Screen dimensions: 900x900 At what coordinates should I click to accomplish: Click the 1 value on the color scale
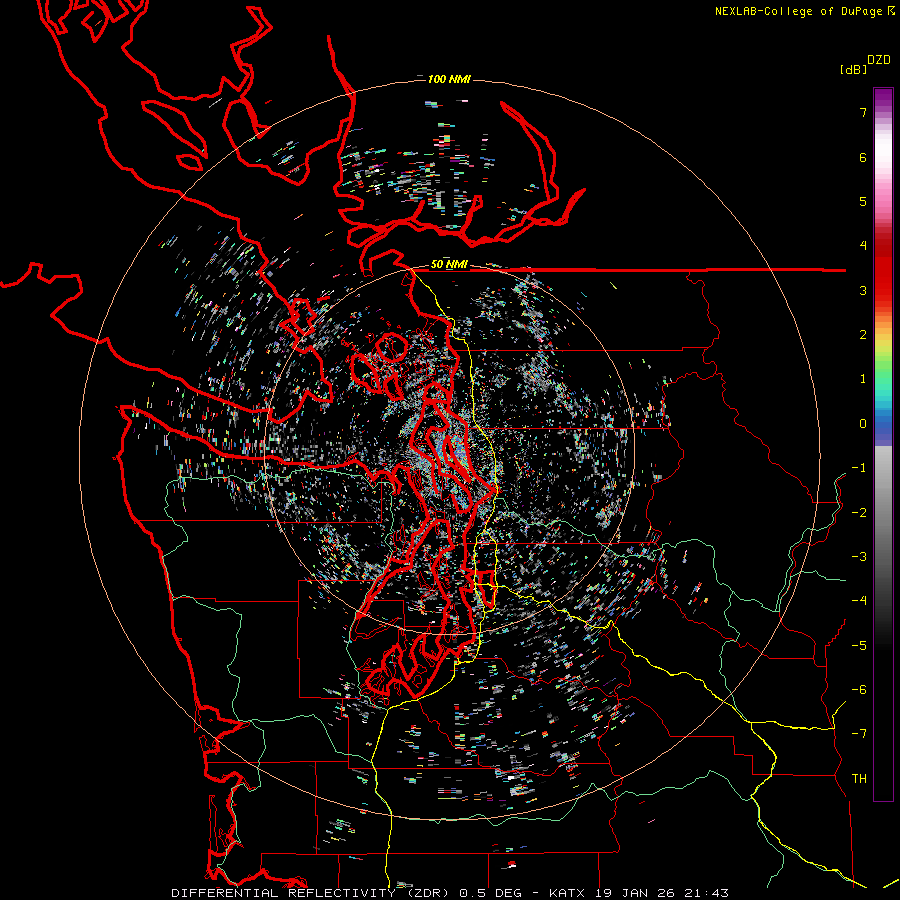click(863, 379)
